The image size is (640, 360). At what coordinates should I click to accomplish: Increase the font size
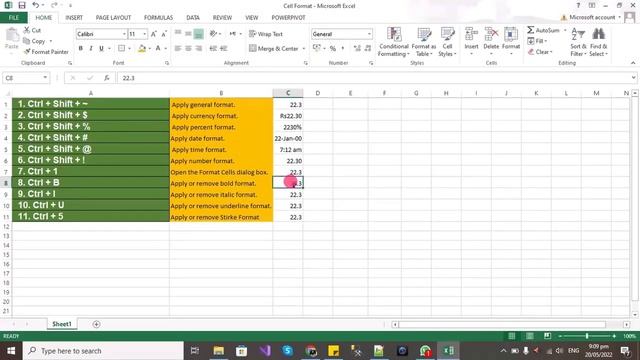pos(154,34)
